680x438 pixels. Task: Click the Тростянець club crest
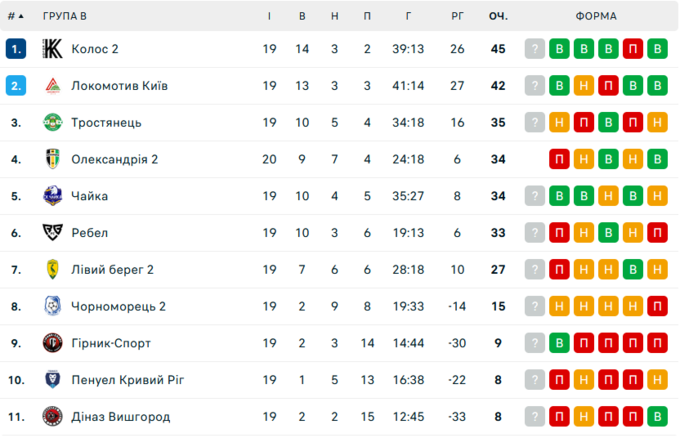(53, 123)
